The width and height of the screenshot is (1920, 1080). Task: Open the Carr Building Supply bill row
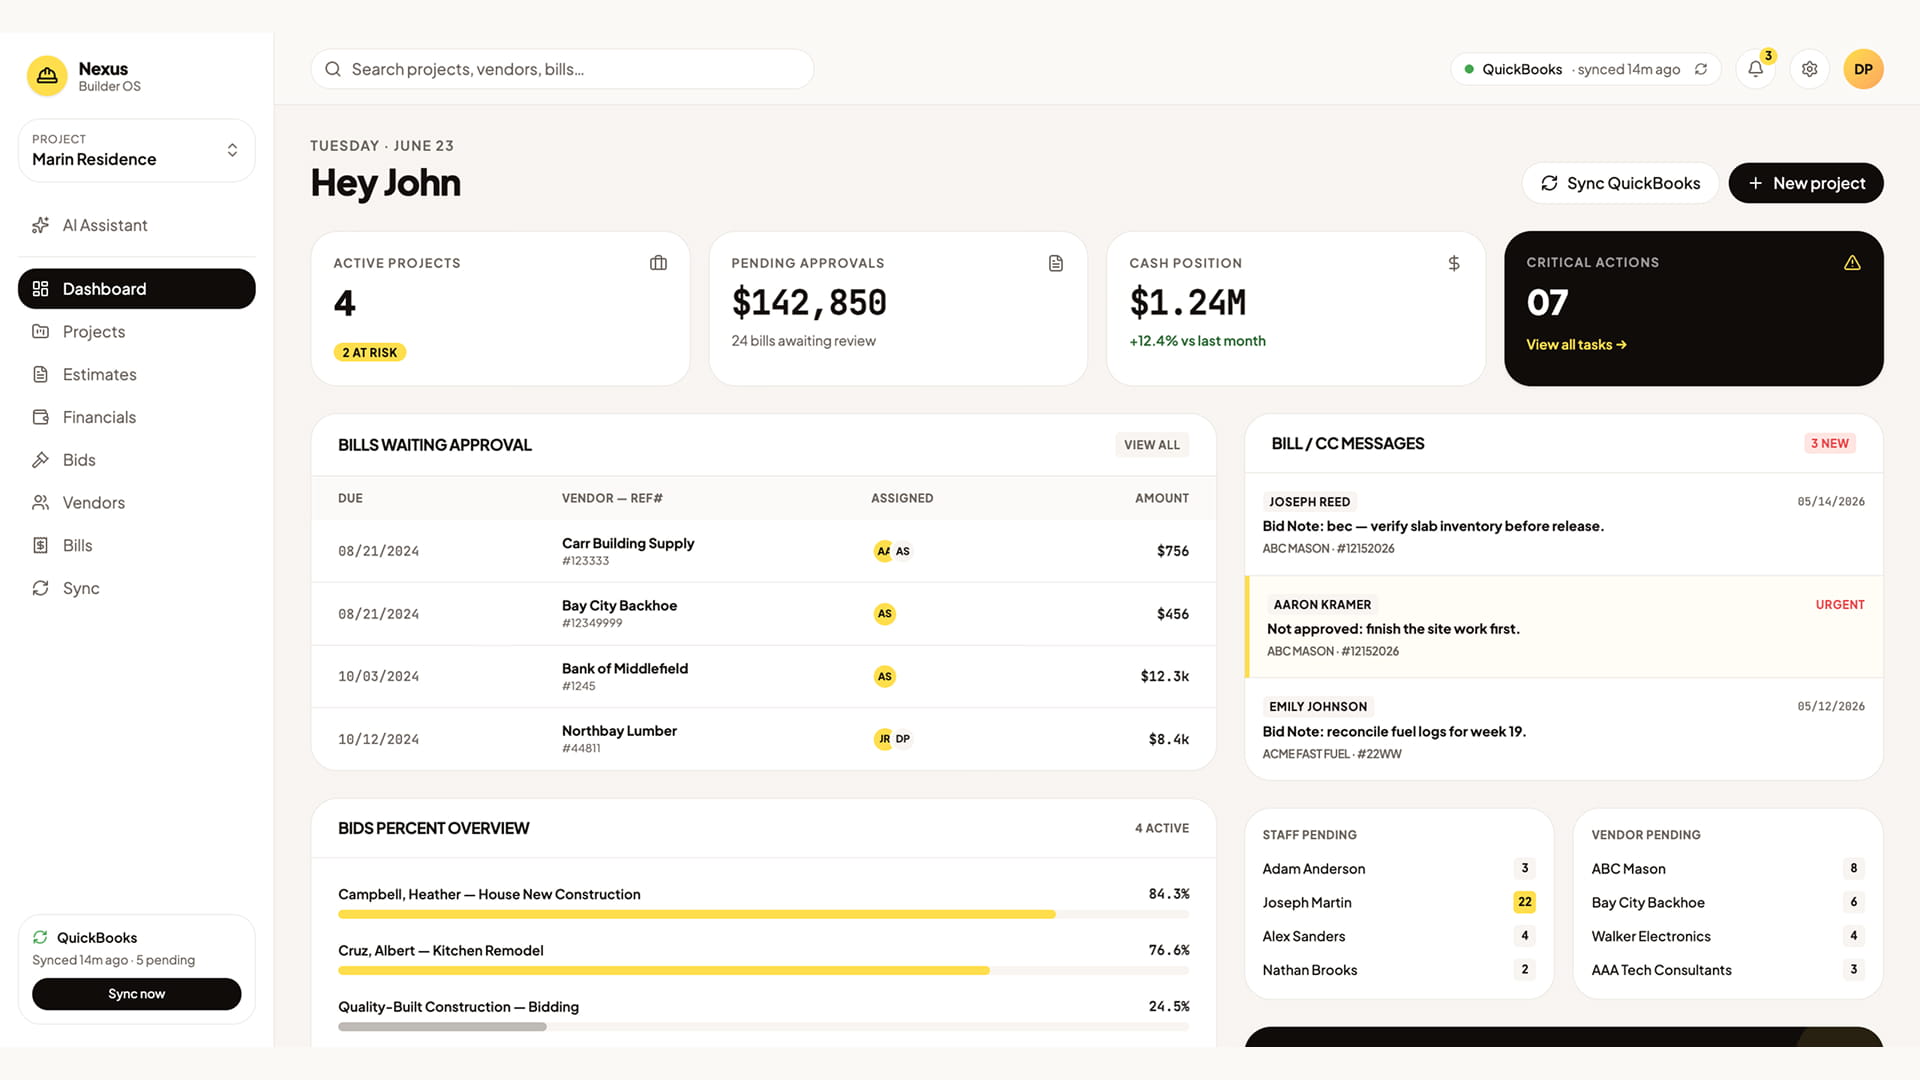(x=764, y=551)
